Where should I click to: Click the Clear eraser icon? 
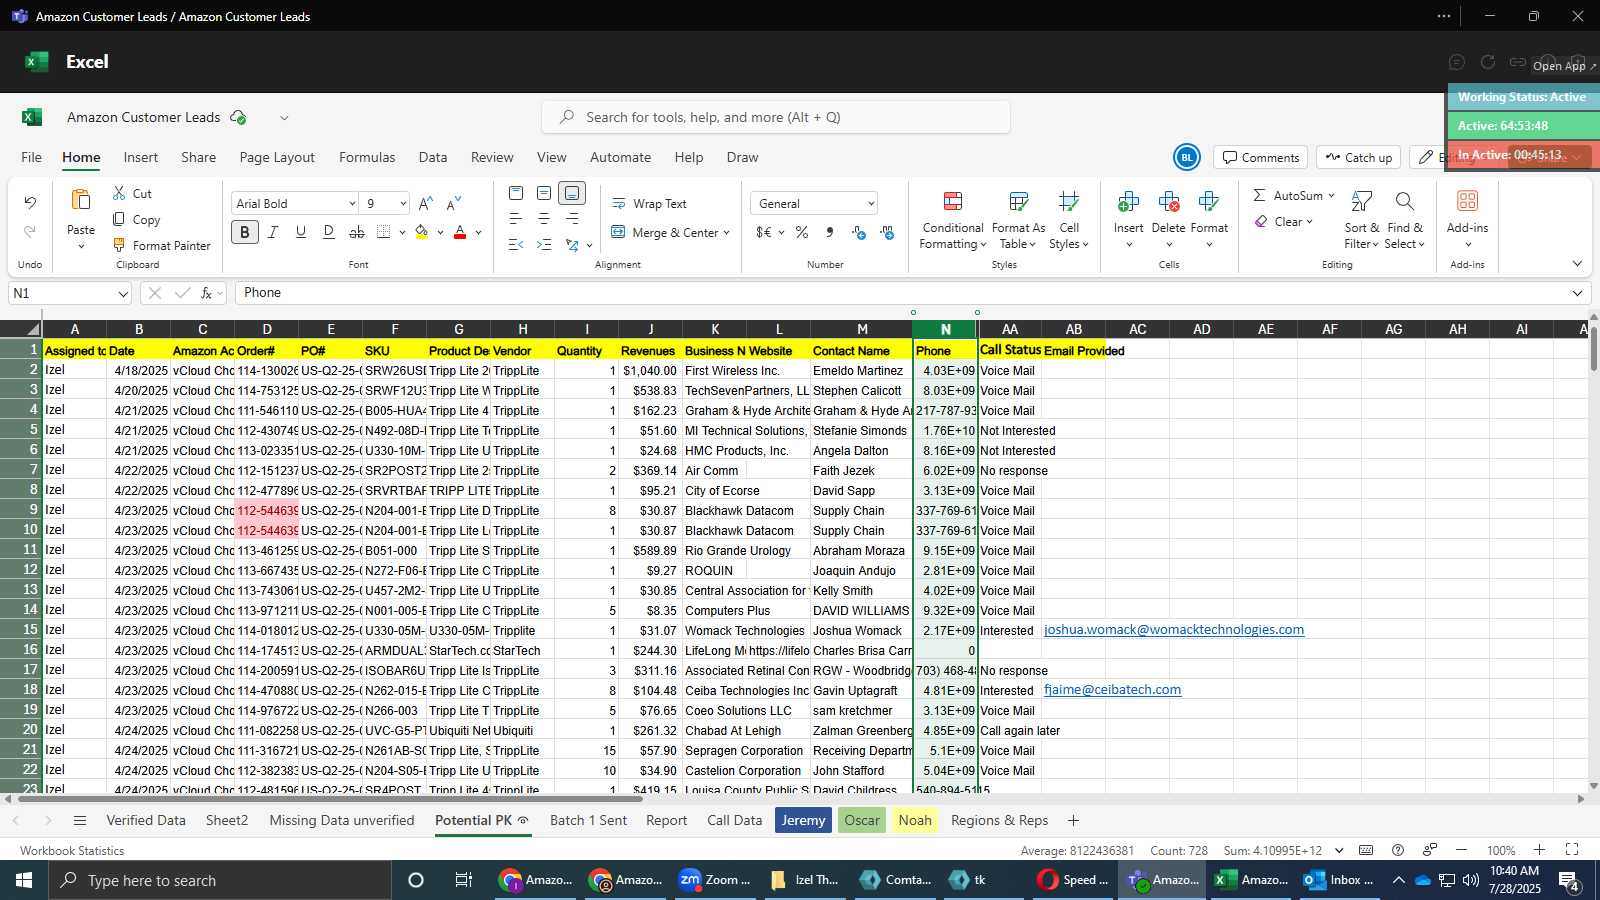[x=1261, y=222]
